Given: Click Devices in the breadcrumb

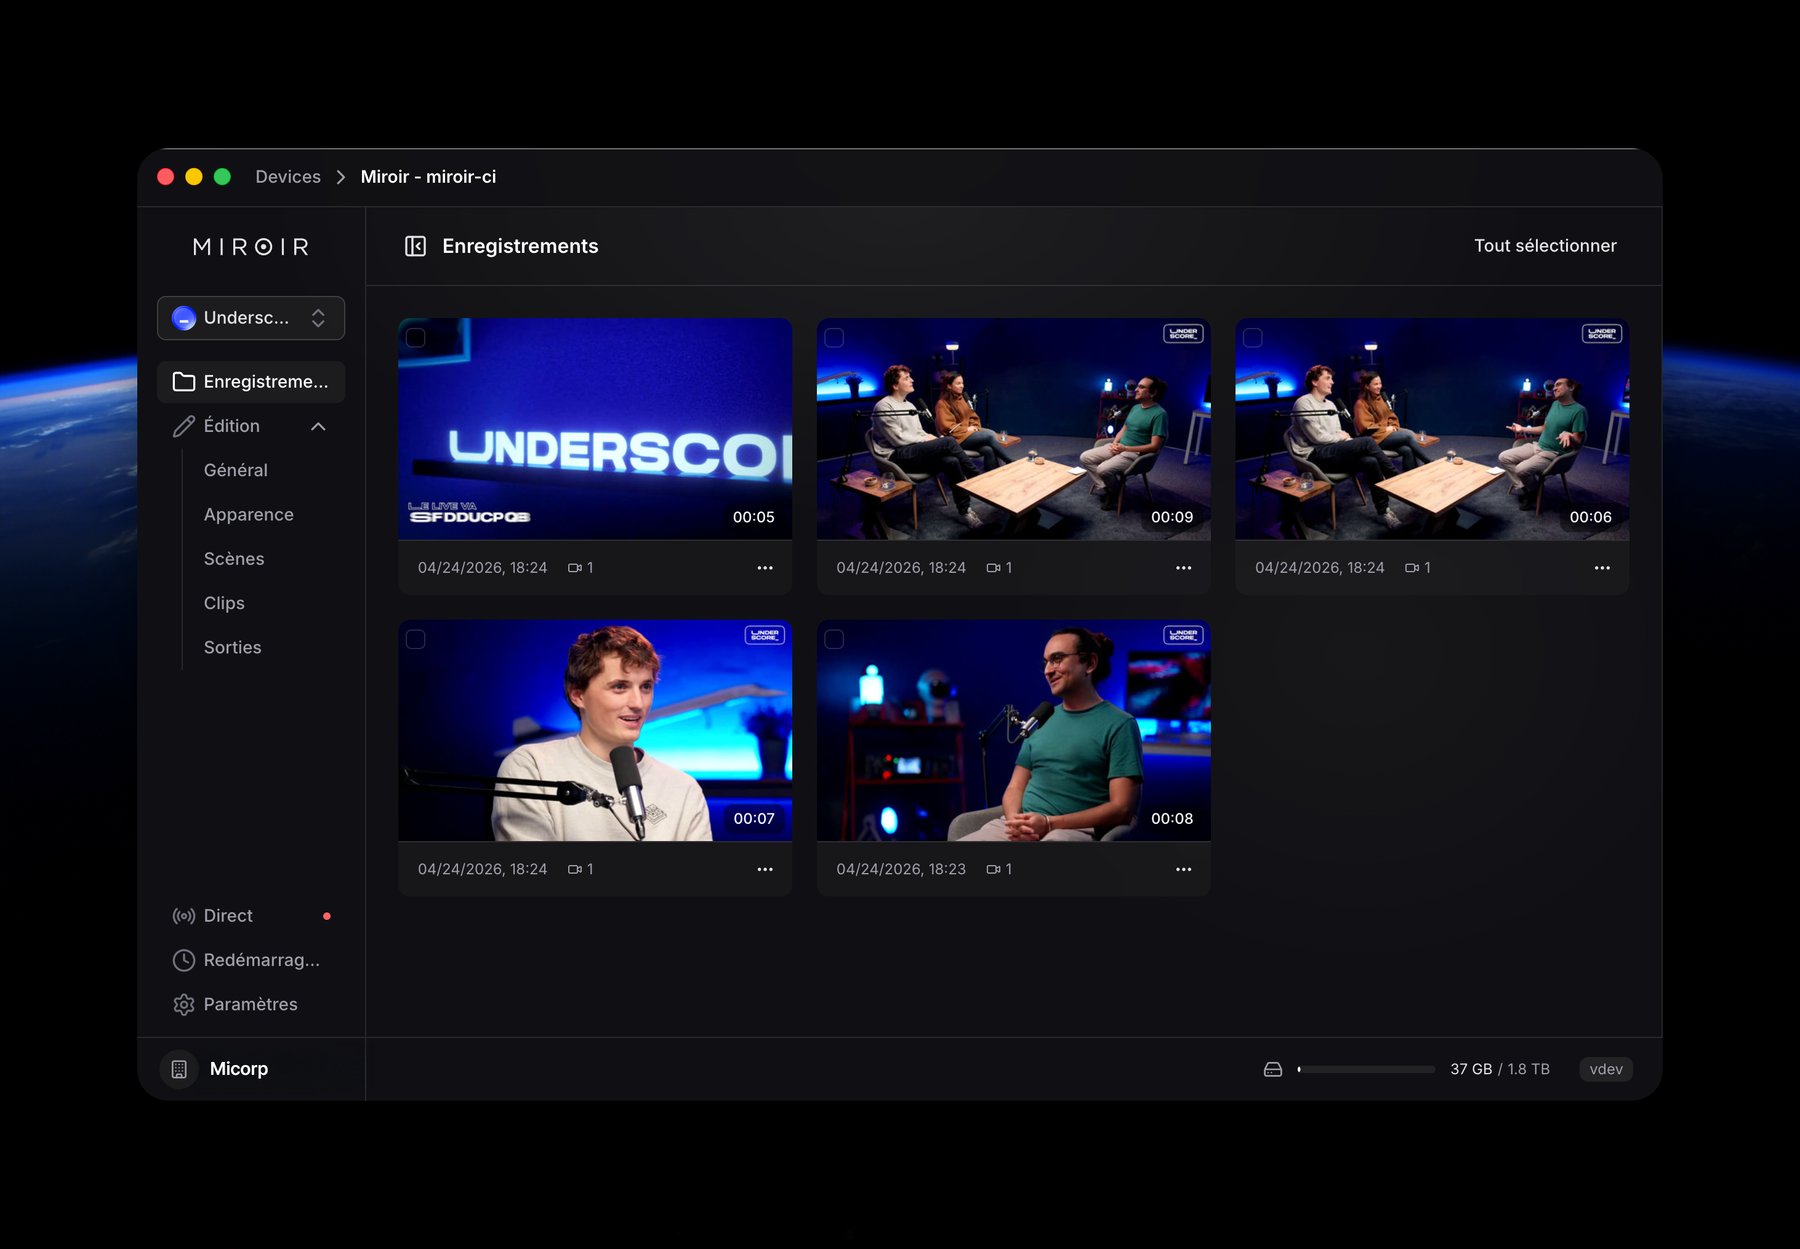Looking at the screenshot, I should point(287,176).
